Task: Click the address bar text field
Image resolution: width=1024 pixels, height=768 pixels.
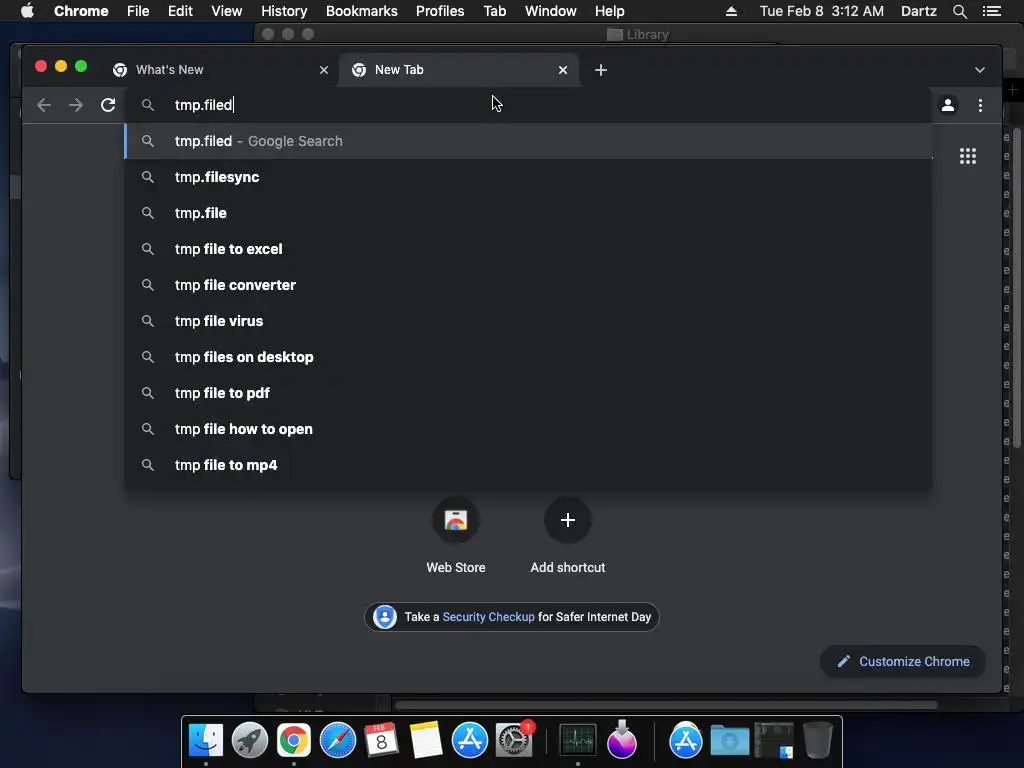Action: point(529,105)
